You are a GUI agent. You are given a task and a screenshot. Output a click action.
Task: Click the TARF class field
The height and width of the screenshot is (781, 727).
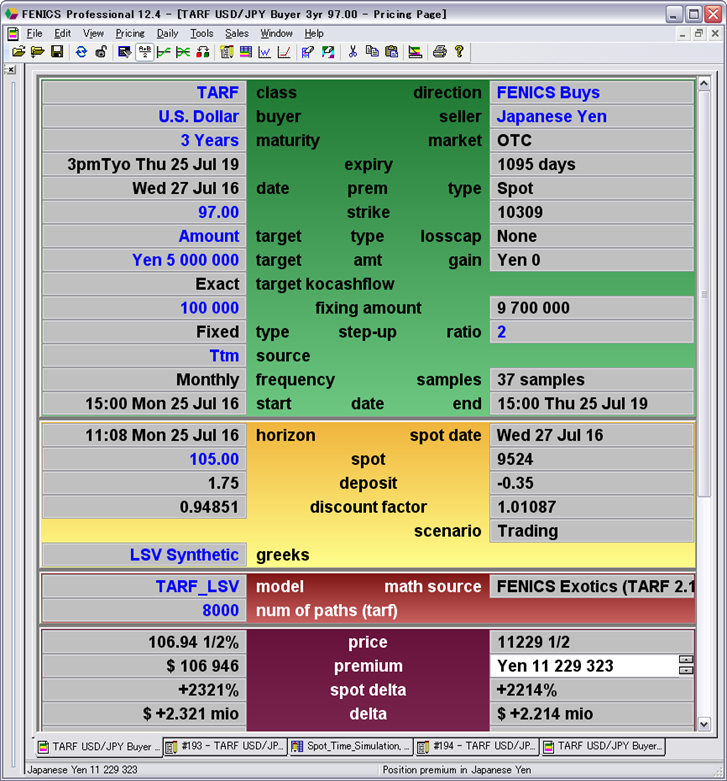[x=144, y=93]
